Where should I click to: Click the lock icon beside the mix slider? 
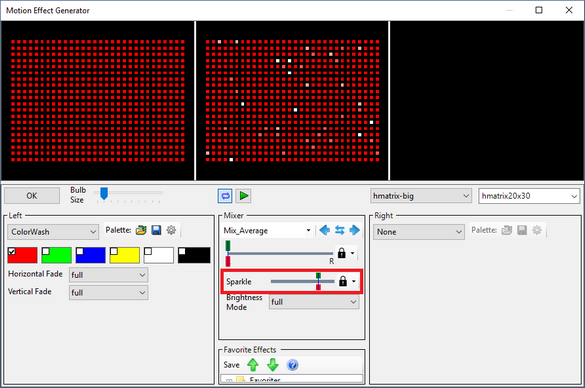(341, 253)
